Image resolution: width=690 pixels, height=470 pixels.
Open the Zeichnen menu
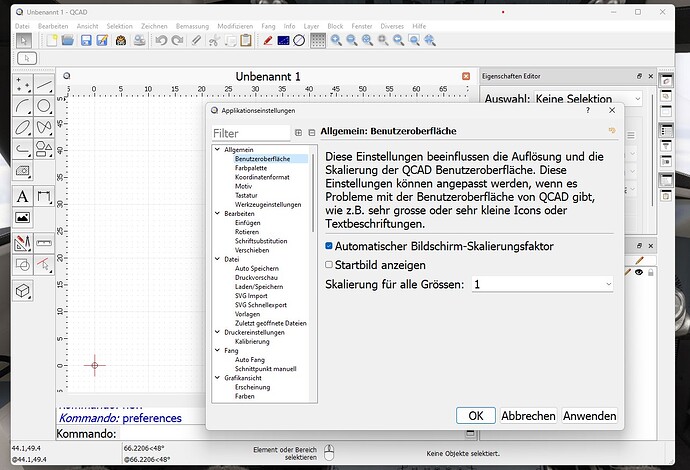[154, 26]
